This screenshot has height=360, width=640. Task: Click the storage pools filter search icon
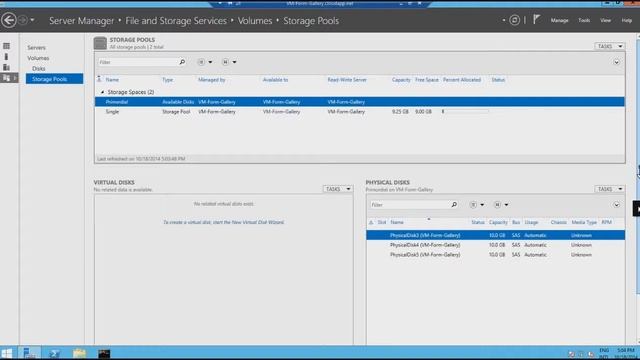coord(182,62)
